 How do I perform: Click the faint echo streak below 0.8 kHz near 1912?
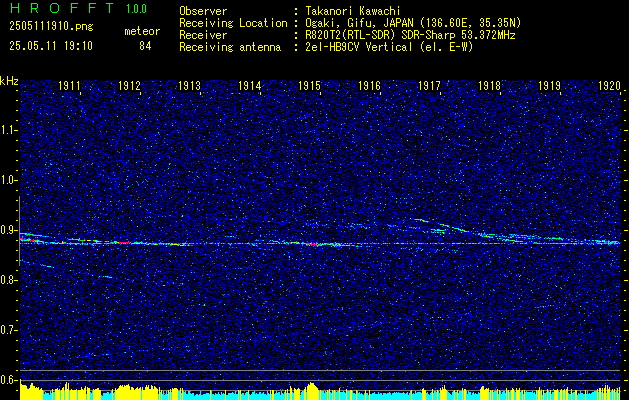point(106,277)
